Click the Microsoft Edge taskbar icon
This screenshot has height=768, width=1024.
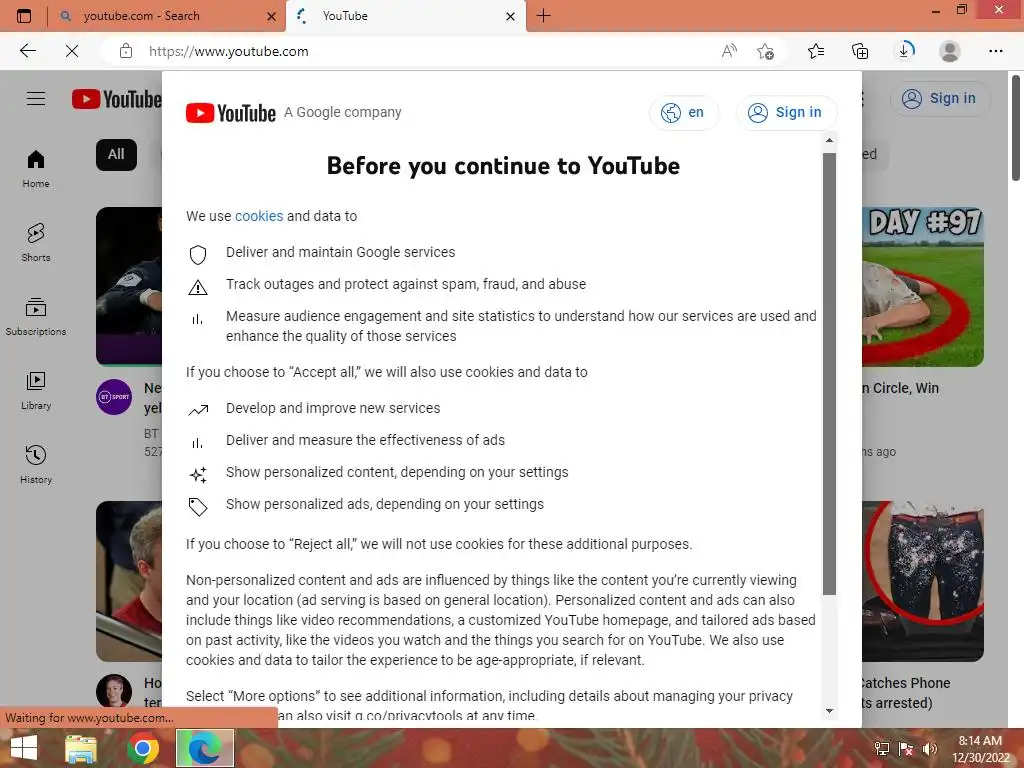(205, 748)
